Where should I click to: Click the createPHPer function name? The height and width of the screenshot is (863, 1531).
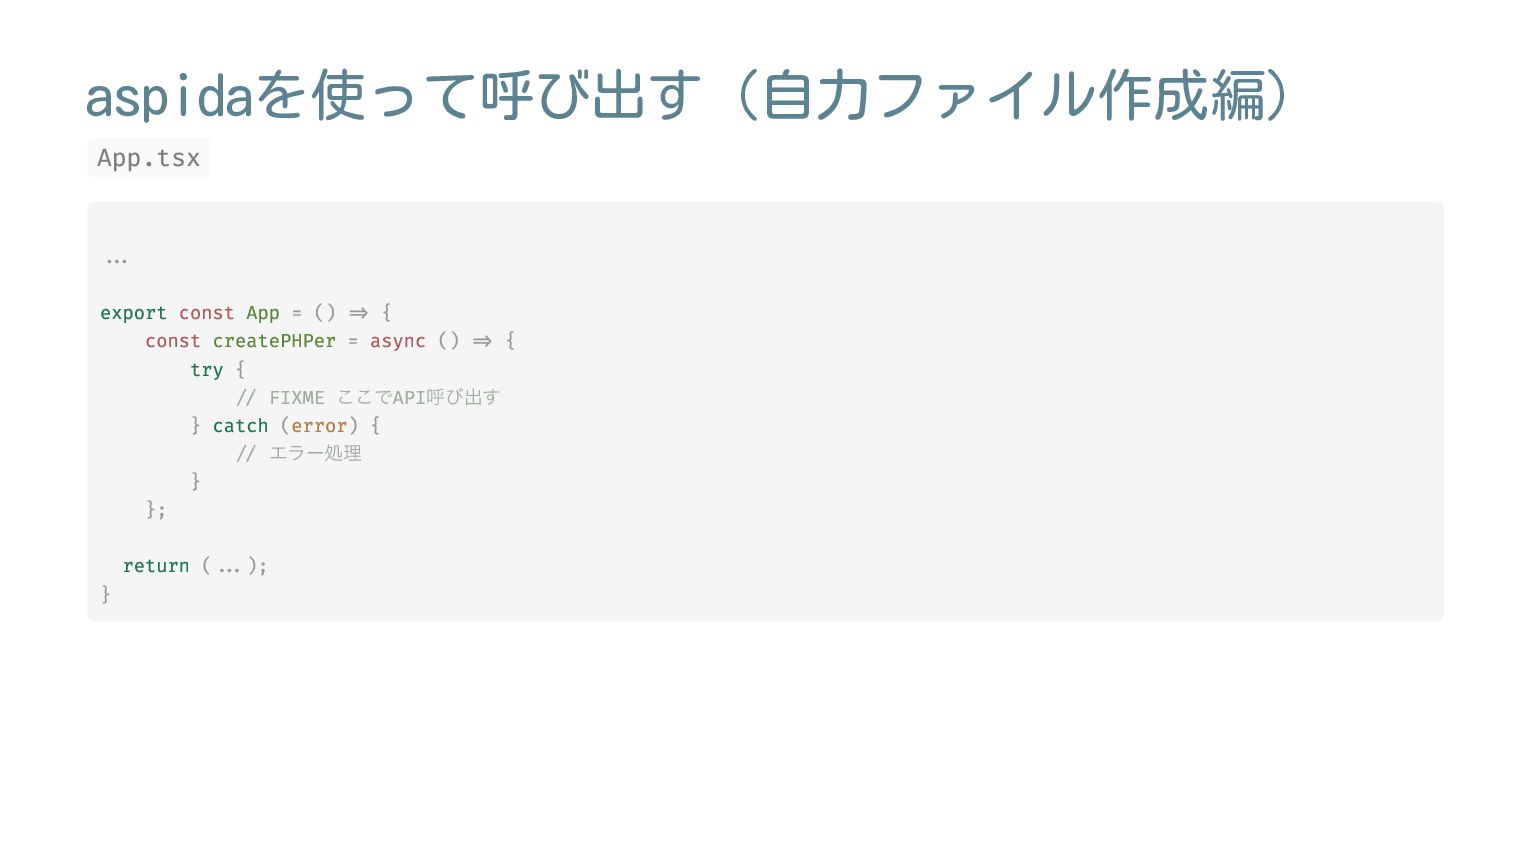click(x=274, y=341)
